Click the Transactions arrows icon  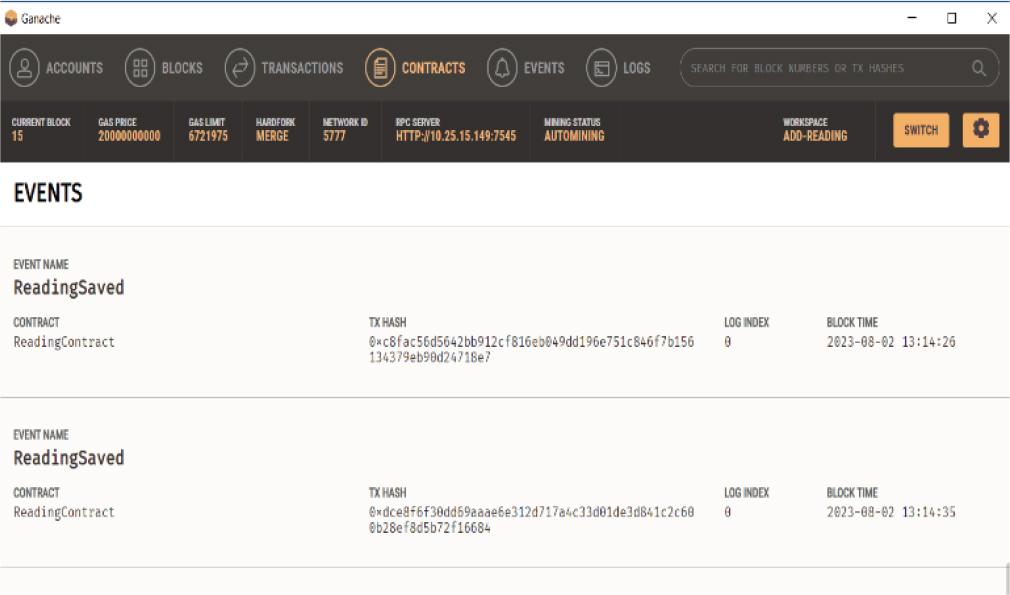[240, 68]
